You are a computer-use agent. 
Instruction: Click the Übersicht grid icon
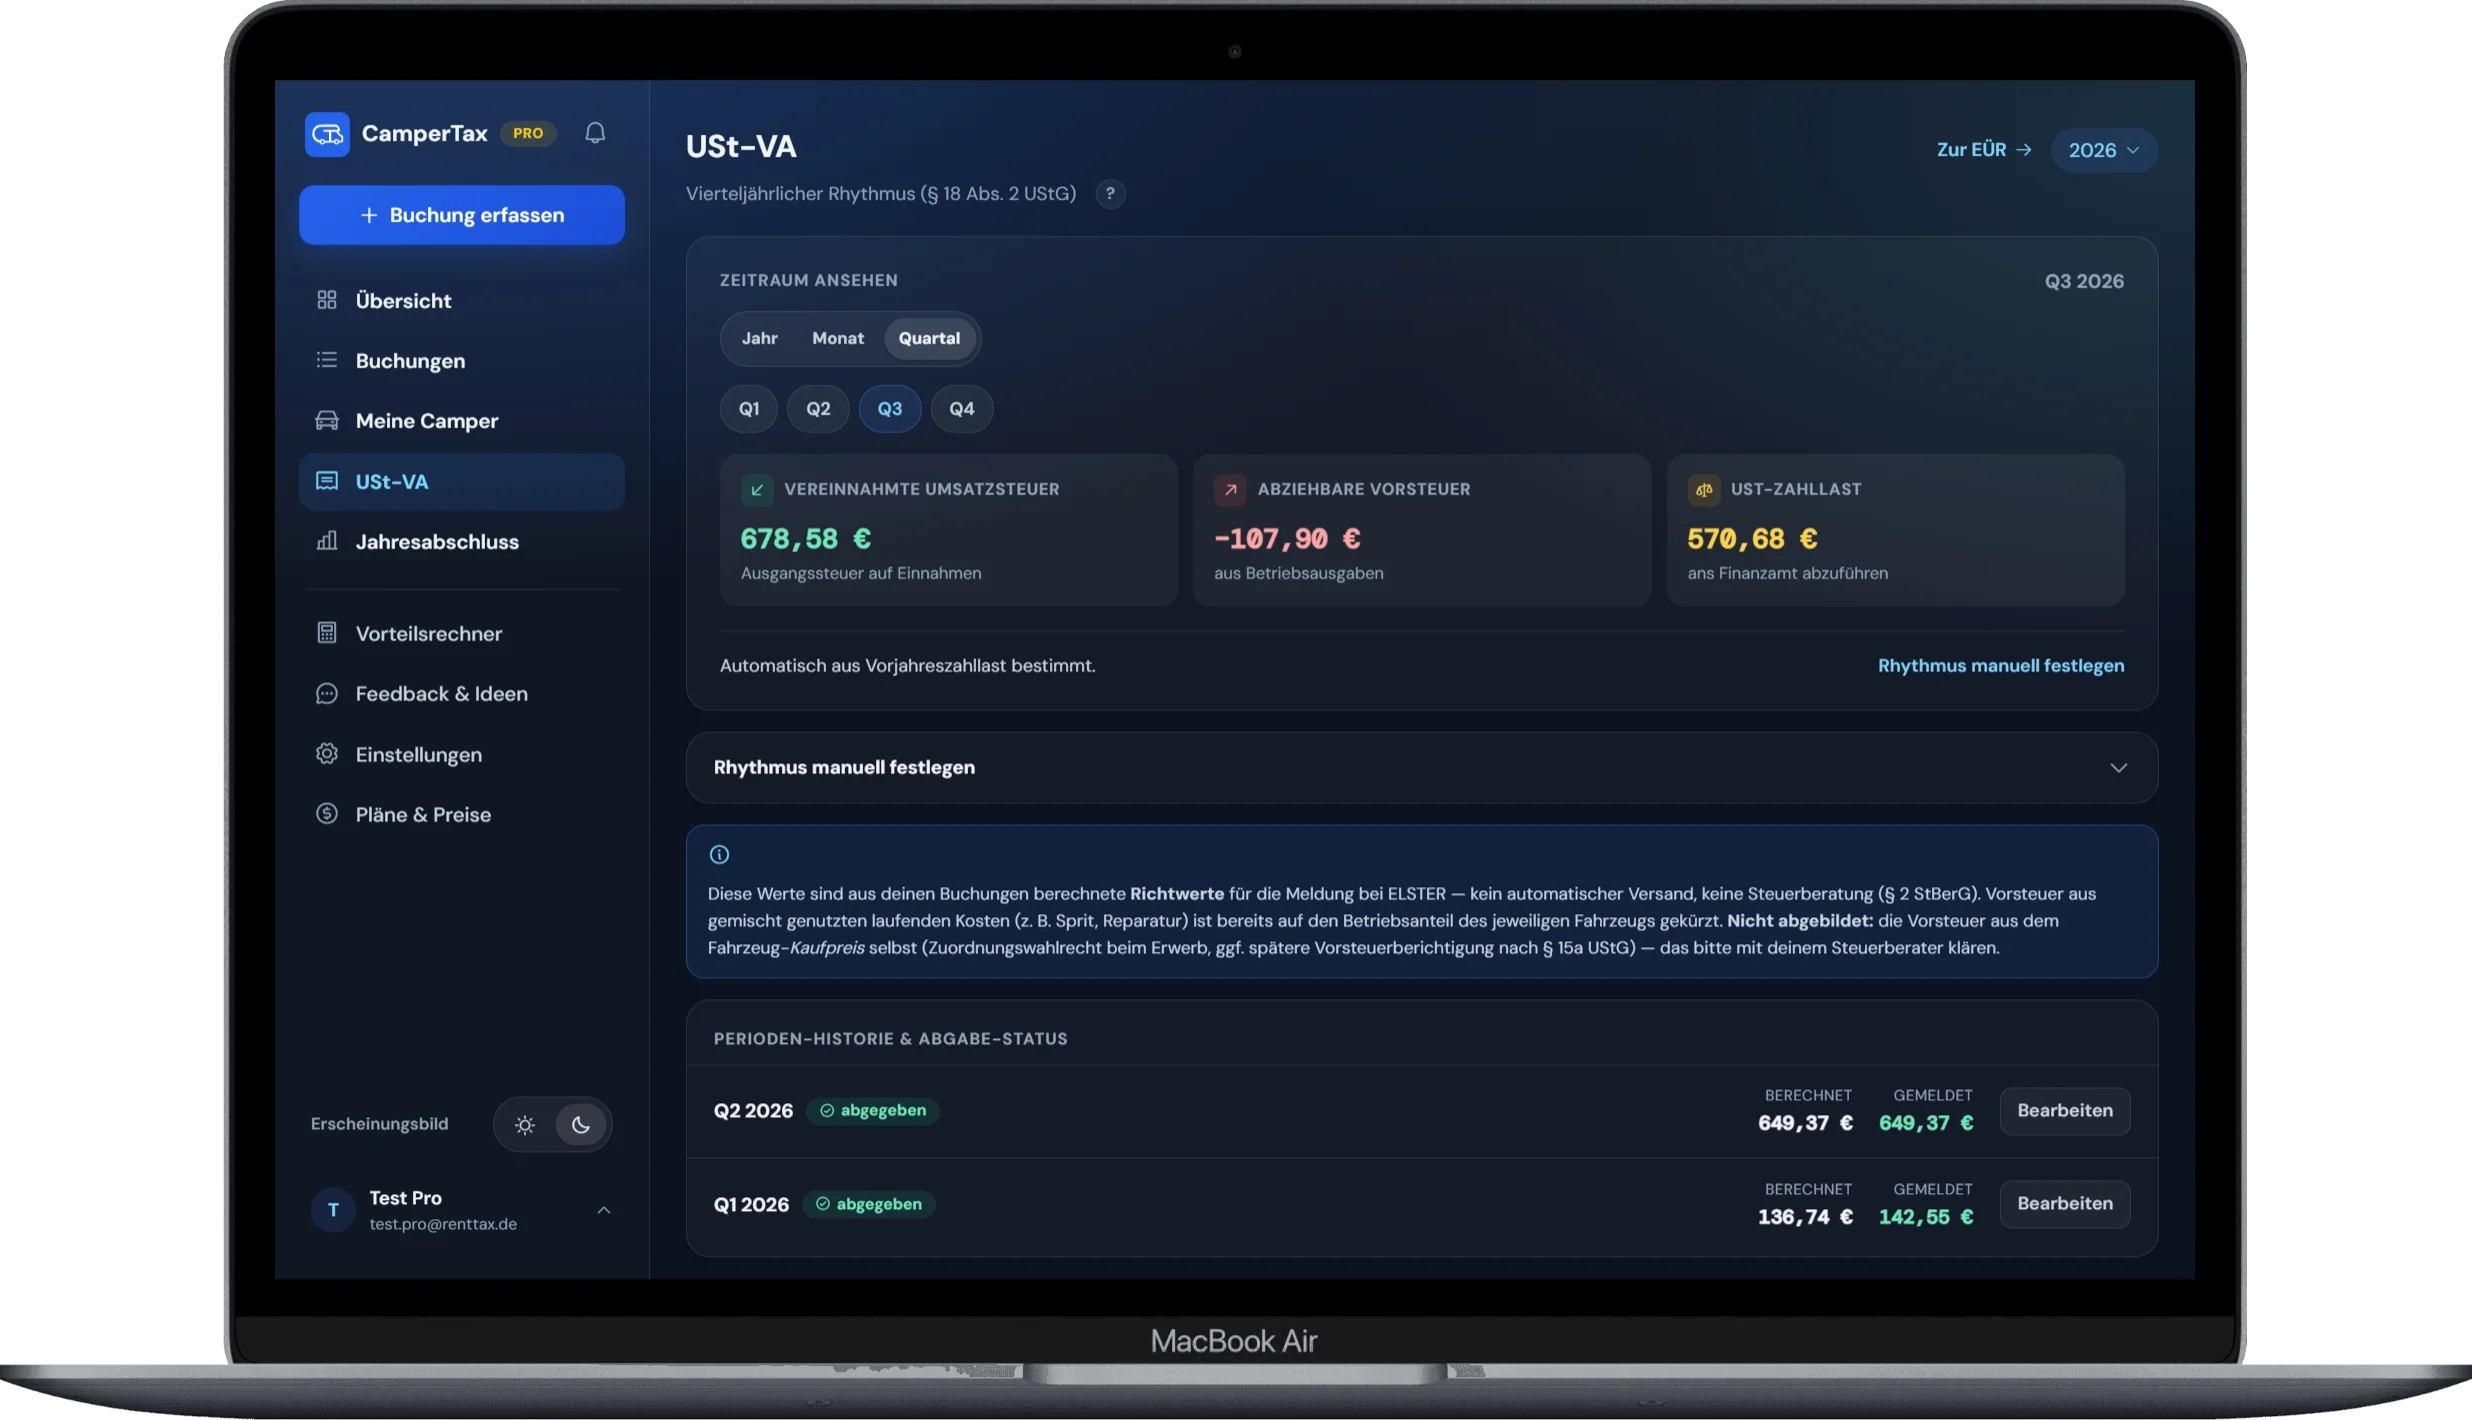pos(327,300)
